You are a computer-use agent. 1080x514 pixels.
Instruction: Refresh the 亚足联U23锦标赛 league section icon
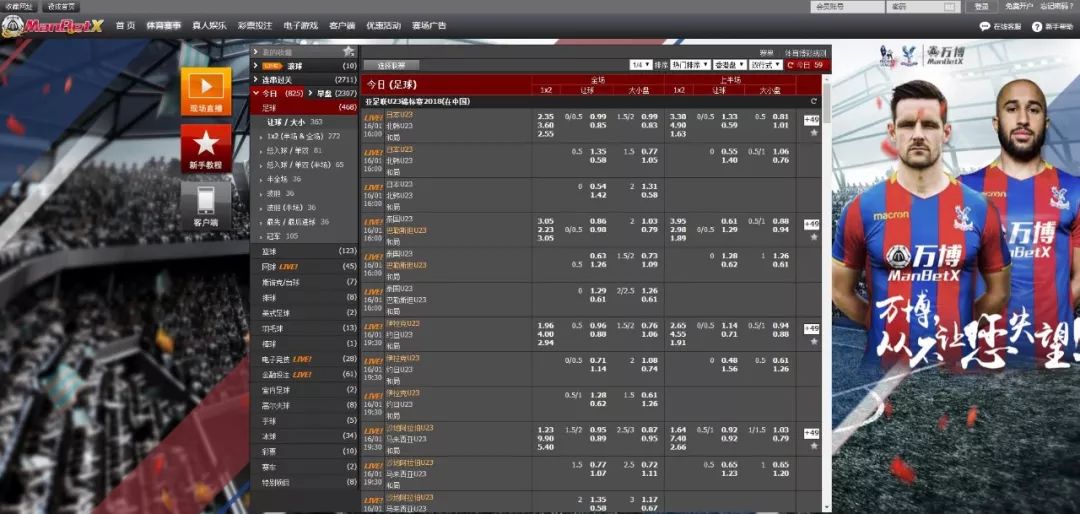(813, 101)
